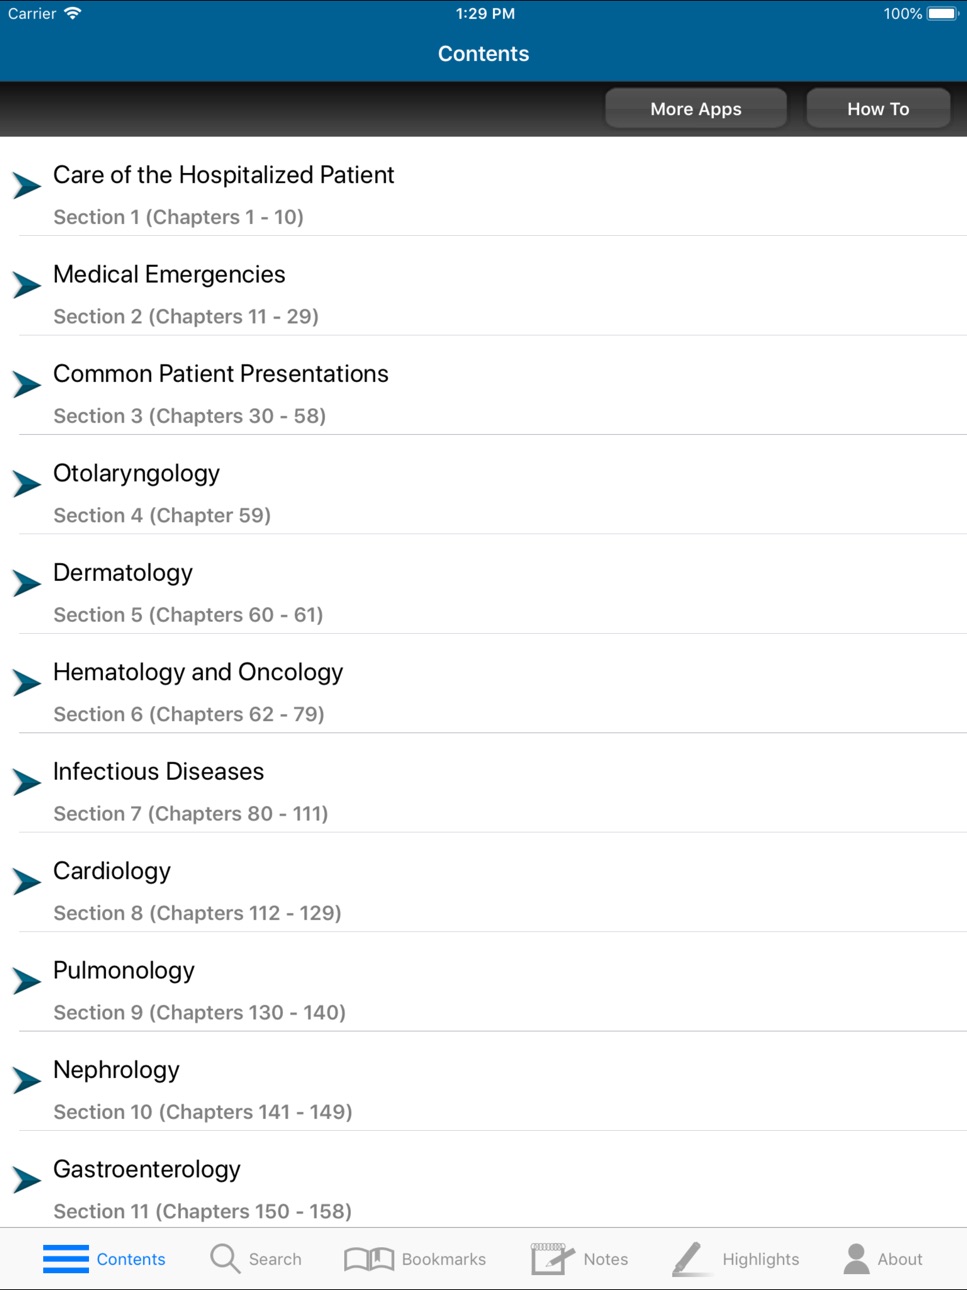Open the Infectious Diseases section

(x=483, y=783)
